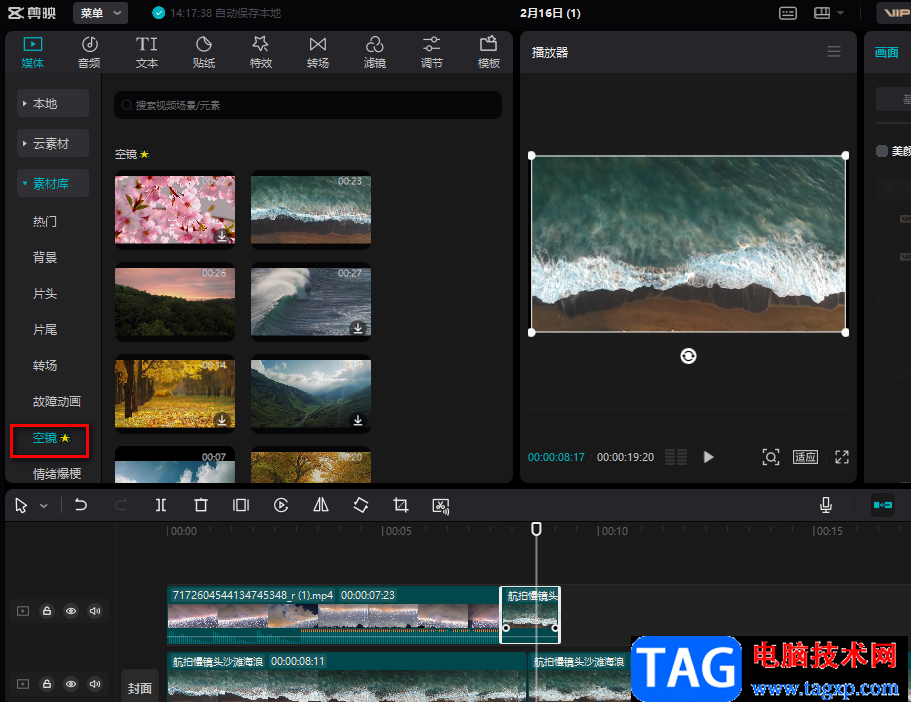Click the 封面 cover button

coord(139,689)
